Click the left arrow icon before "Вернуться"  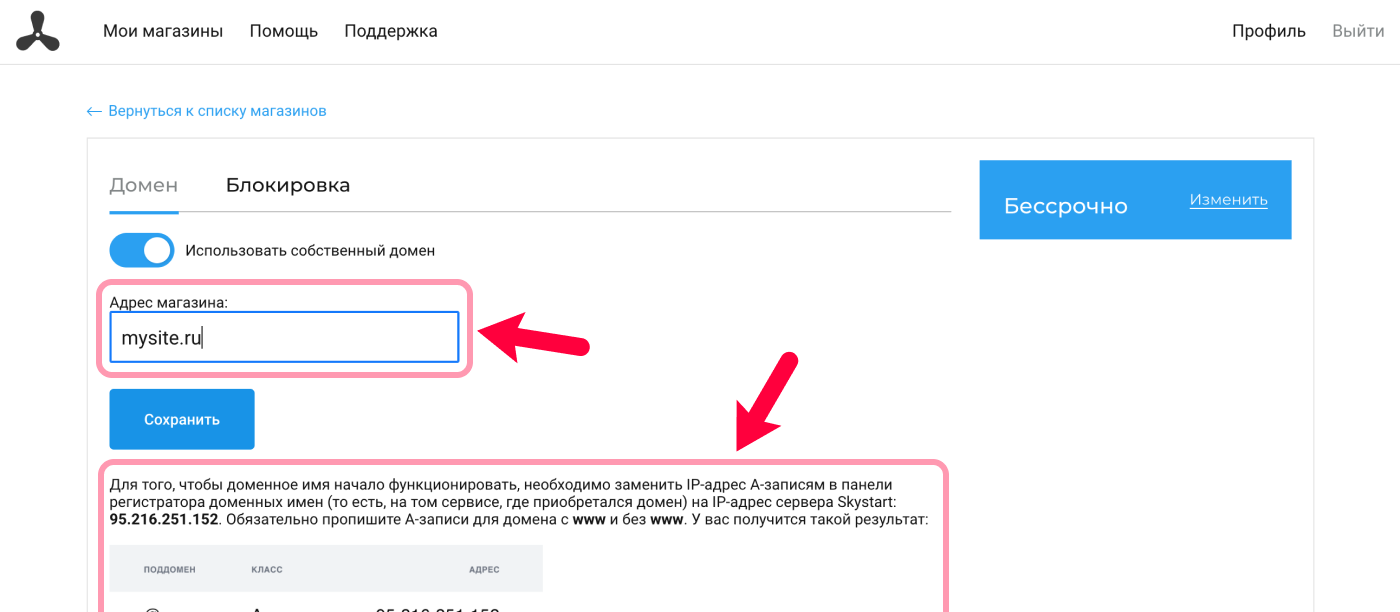tap(94, 111)
